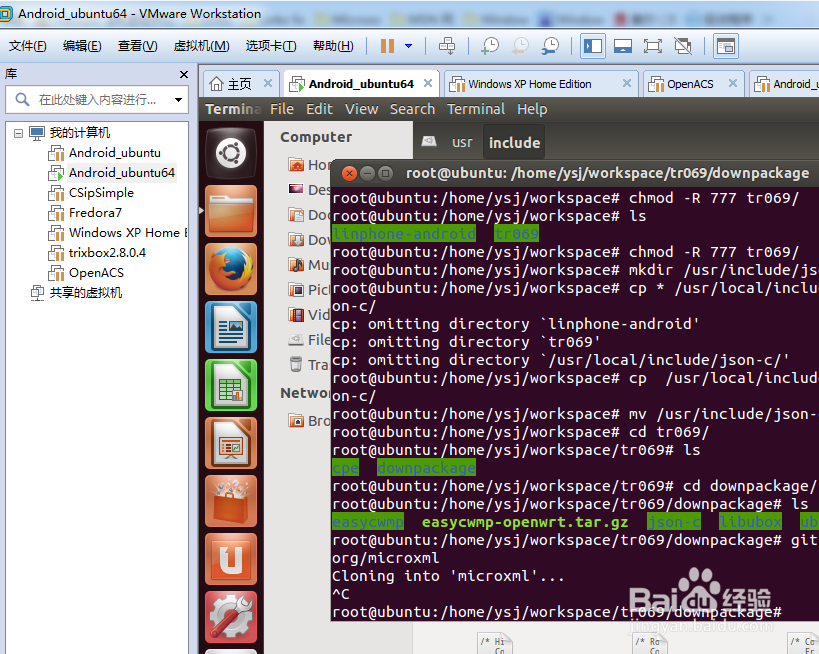Toggle the library sidebar view icon
The height and width of the screenshot is (654, 819).
[593, 46]
